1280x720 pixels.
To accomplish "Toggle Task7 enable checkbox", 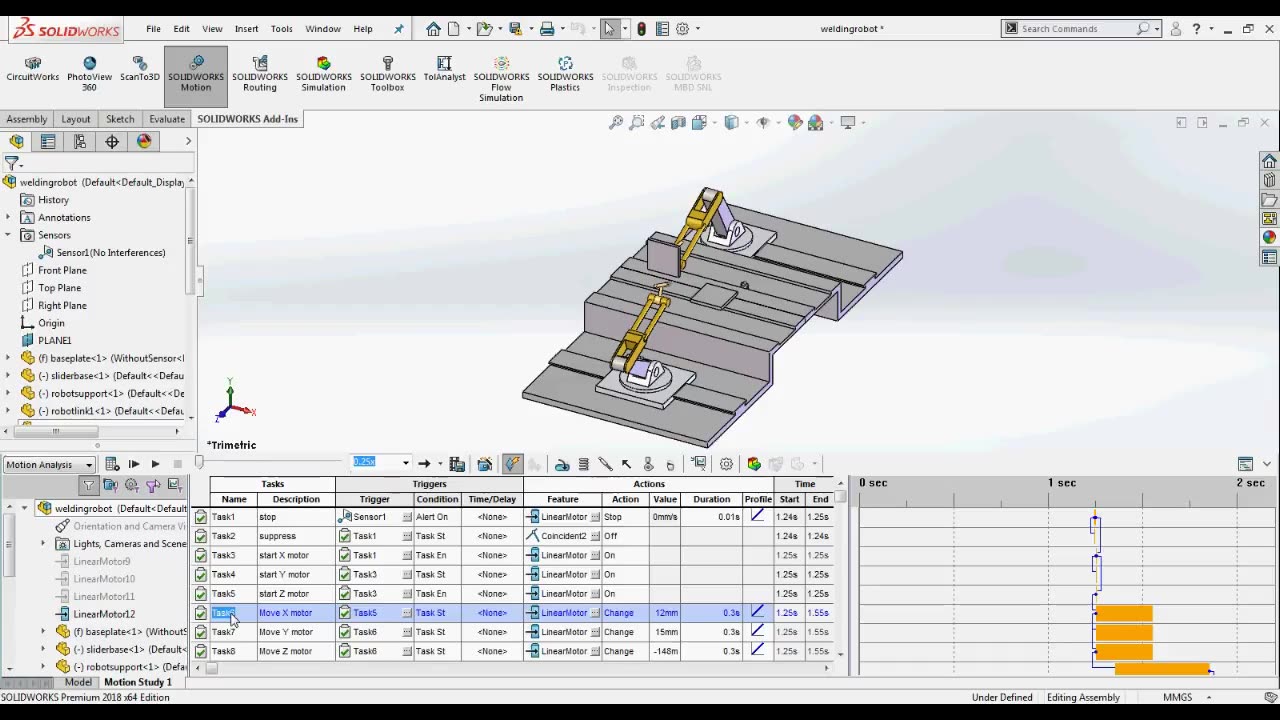I will point(201,632).
